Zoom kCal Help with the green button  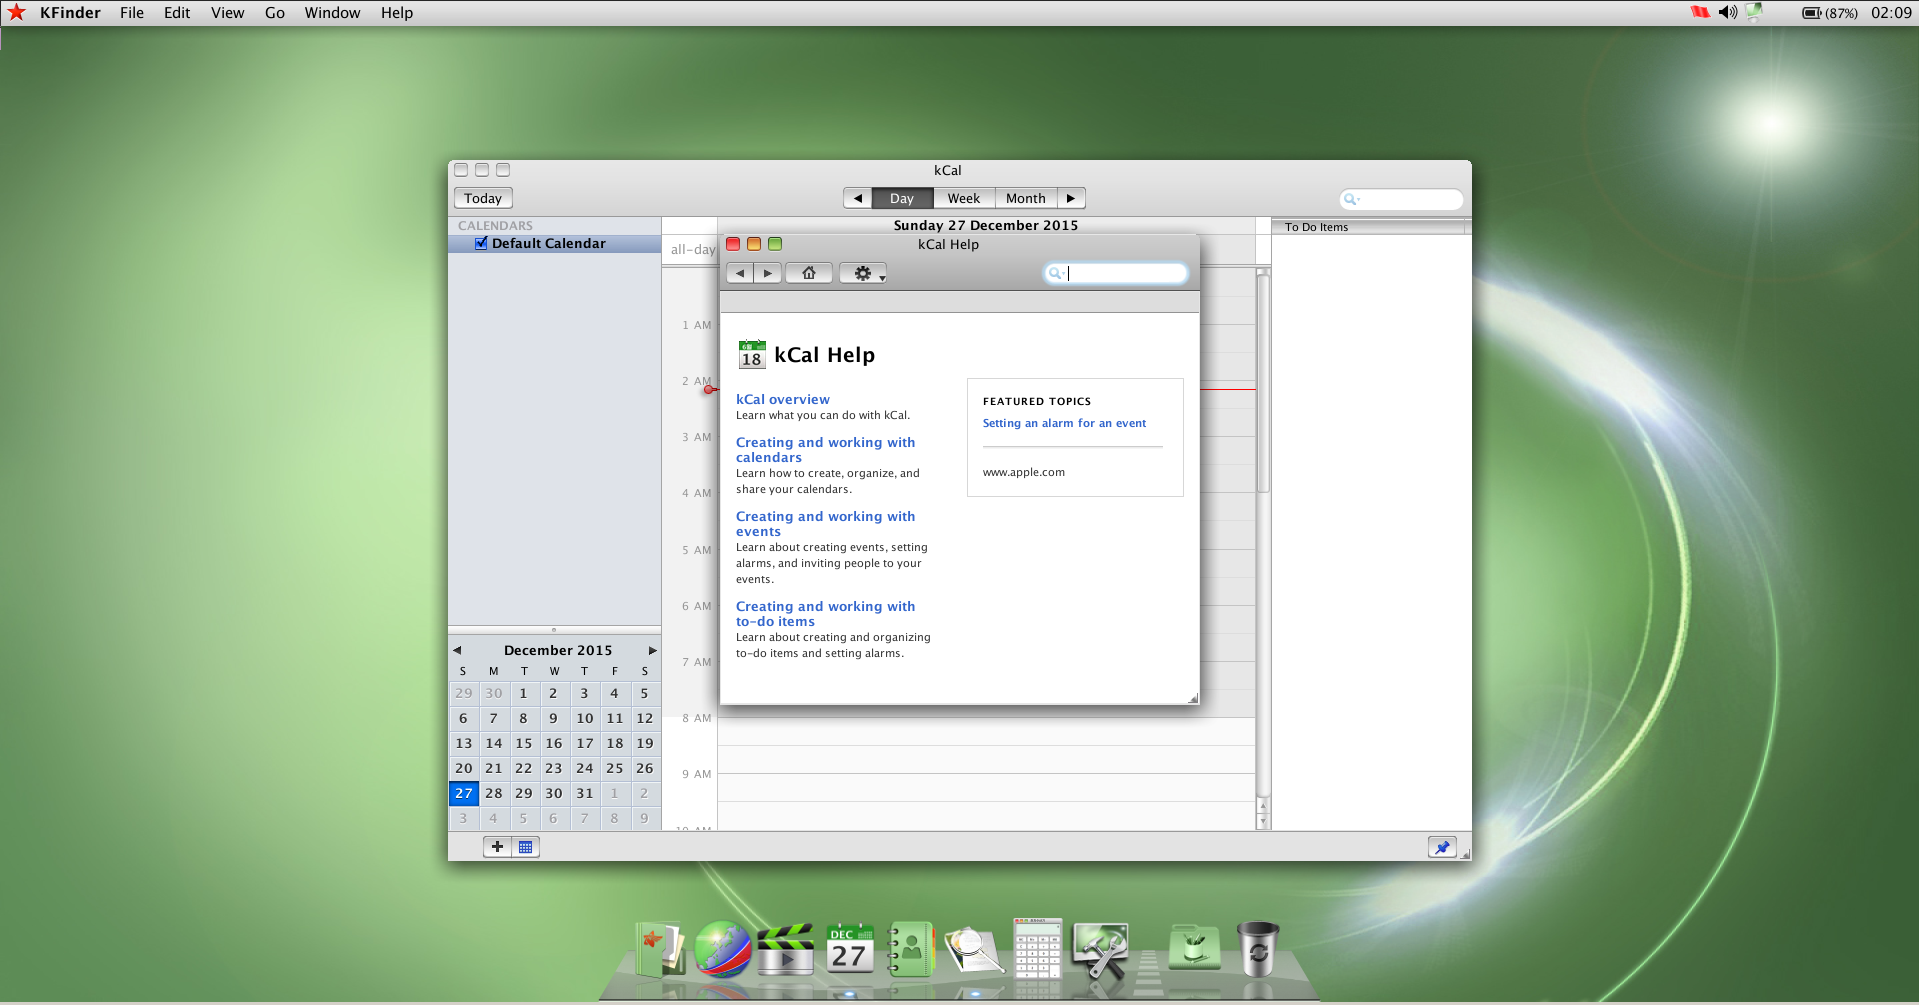tap(775, 244)
